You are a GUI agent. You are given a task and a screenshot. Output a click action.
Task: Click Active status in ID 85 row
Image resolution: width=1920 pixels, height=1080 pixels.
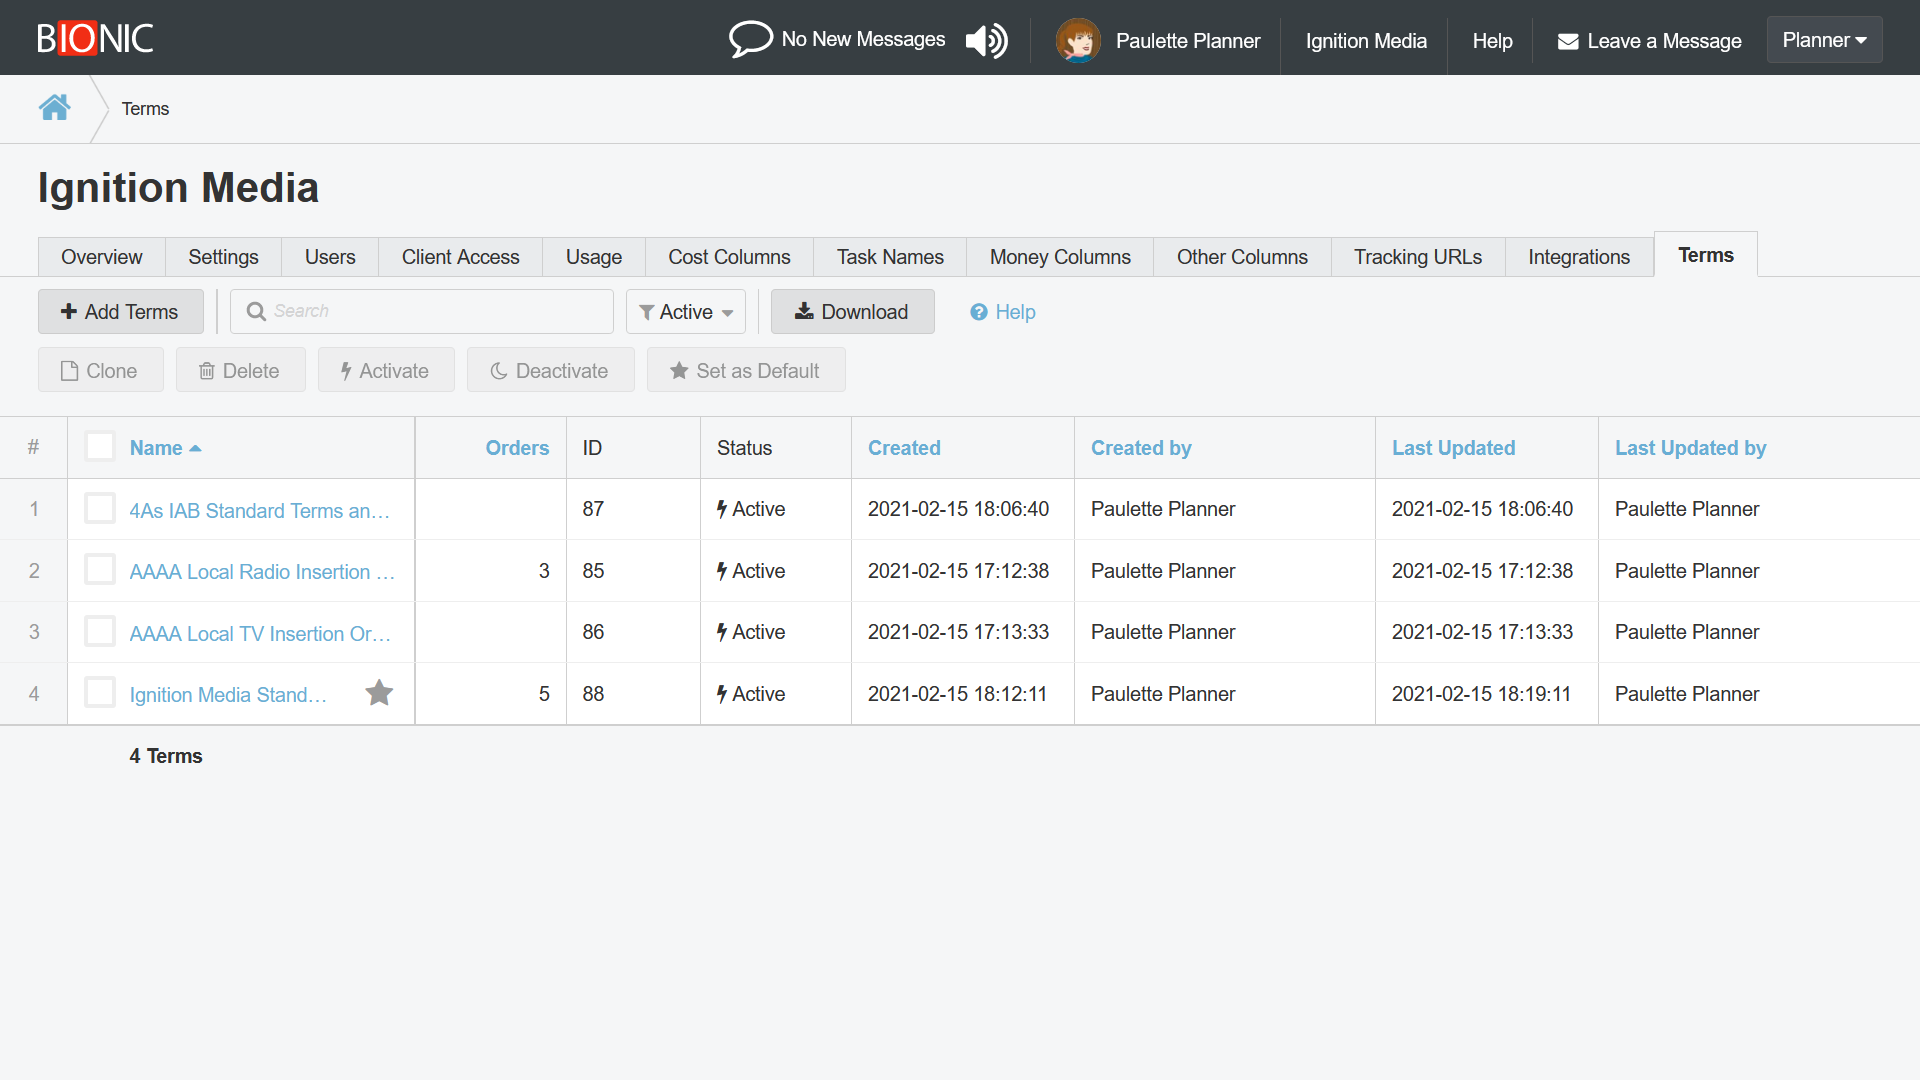[x=751, y=571]
